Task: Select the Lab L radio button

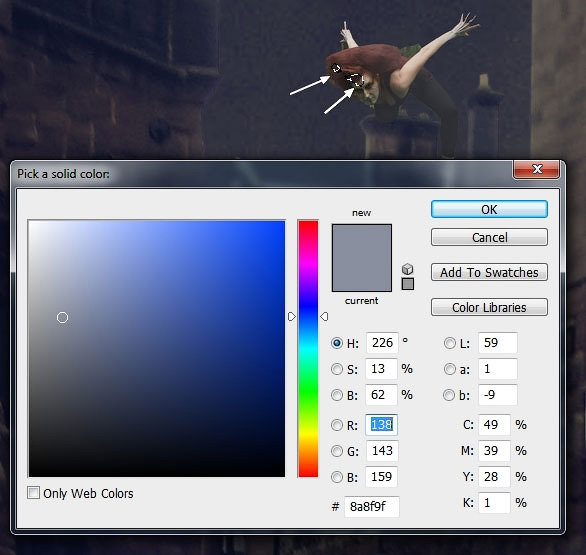Action: coord(450,343)
